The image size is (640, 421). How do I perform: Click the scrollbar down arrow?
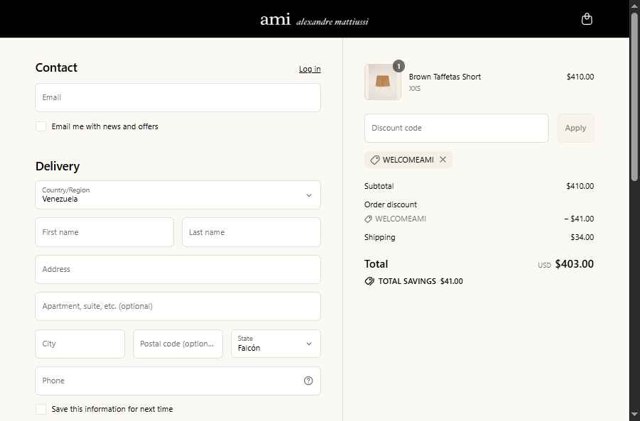pyautogui.click(x=635, y=415)
